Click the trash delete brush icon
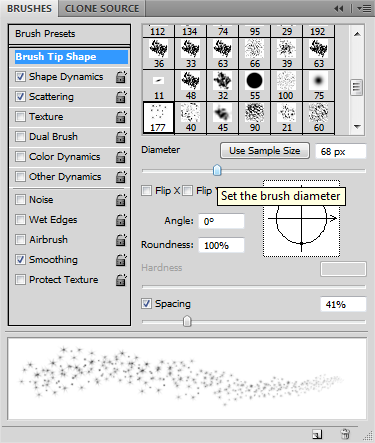The height and width of the screenshot is (443, 375). click(x=345, y=434)
